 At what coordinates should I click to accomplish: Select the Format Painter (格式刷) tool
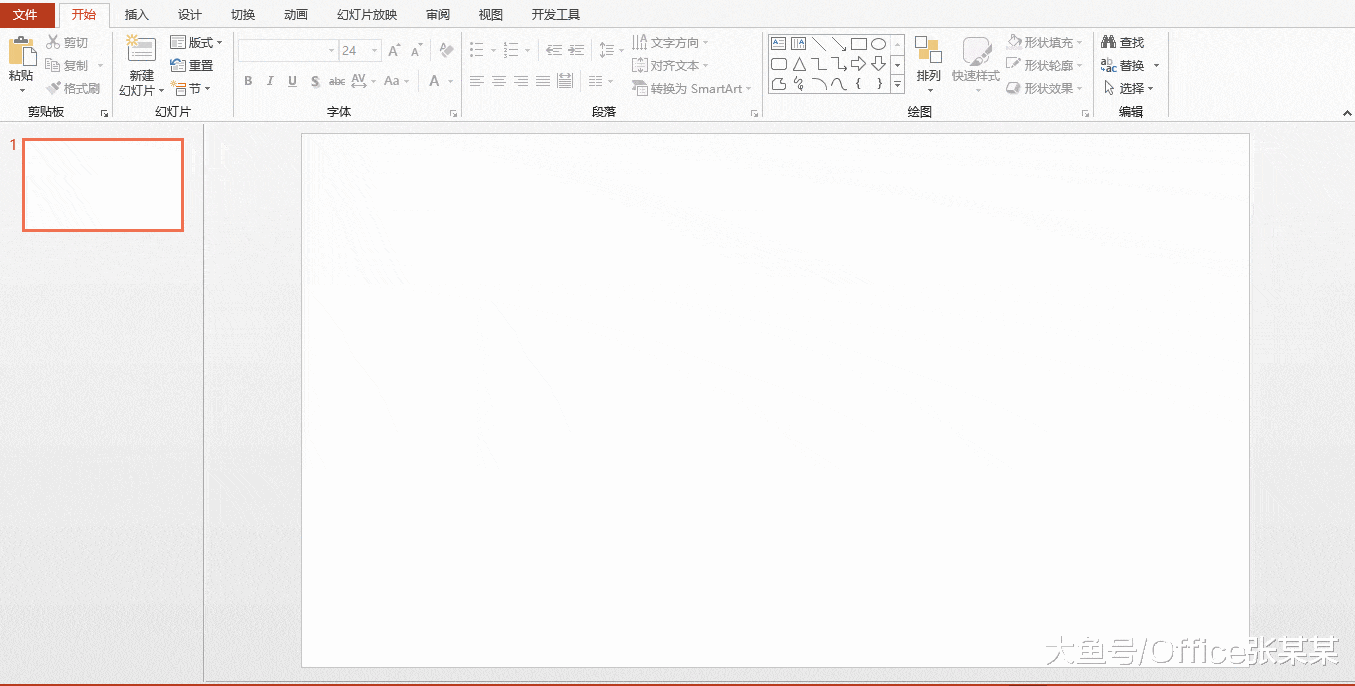pyautogui.click(x=73, y=88)
